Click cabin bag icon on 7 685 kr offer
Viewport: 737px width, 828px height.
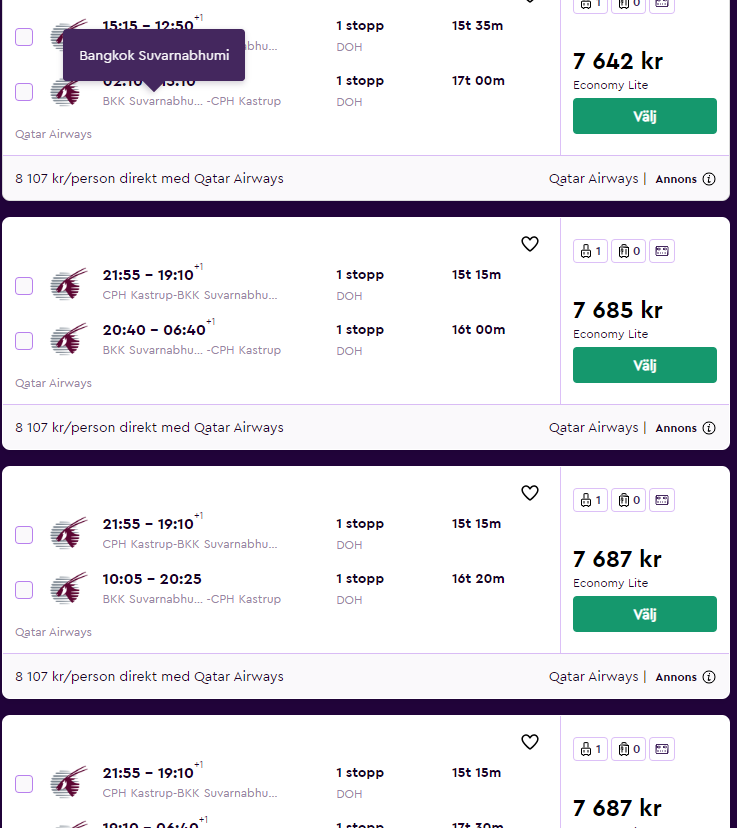click(590, 251)
